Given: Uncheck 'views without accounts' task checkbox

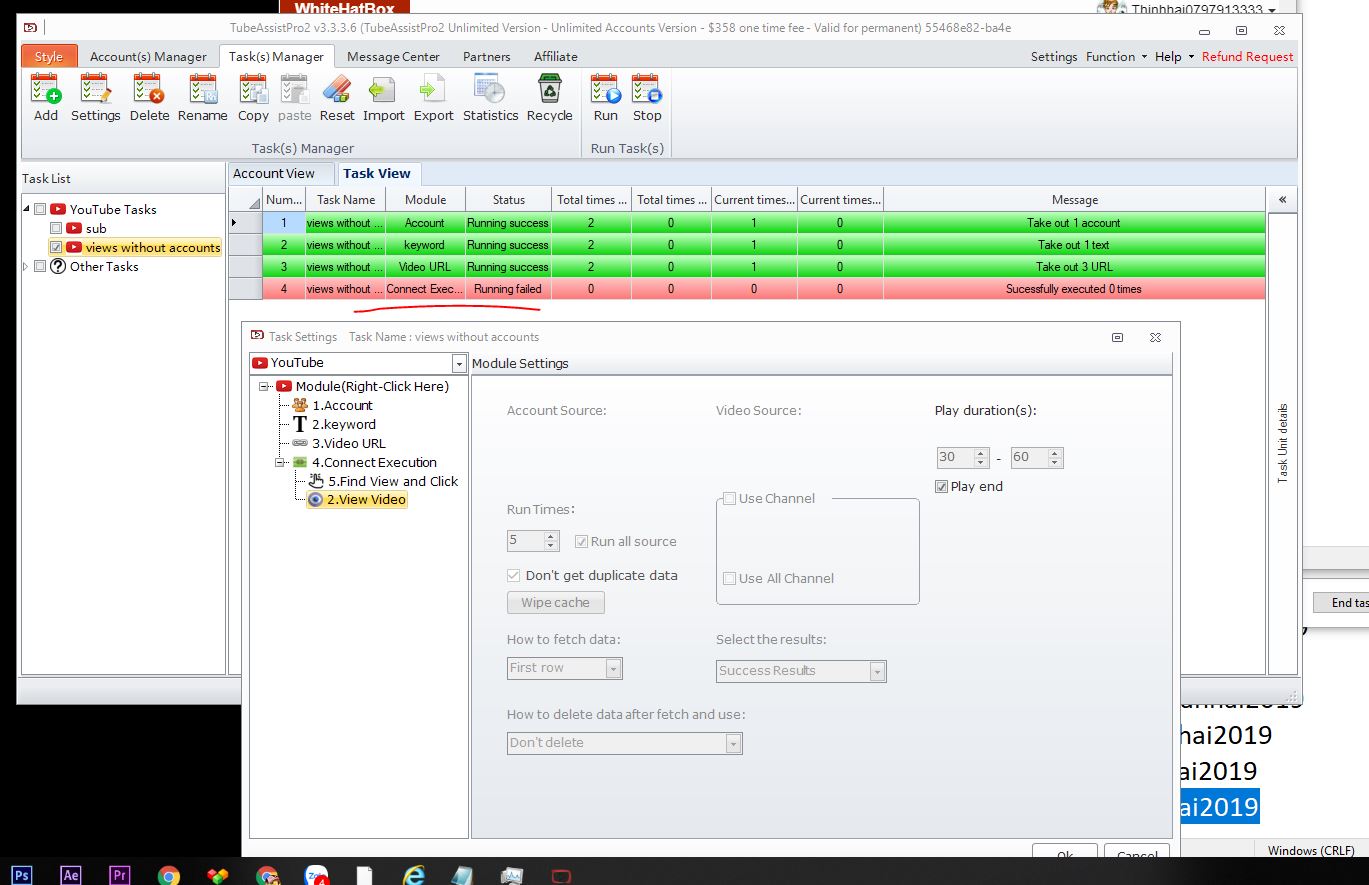Looking at the screenshot, I should [57, 247].
